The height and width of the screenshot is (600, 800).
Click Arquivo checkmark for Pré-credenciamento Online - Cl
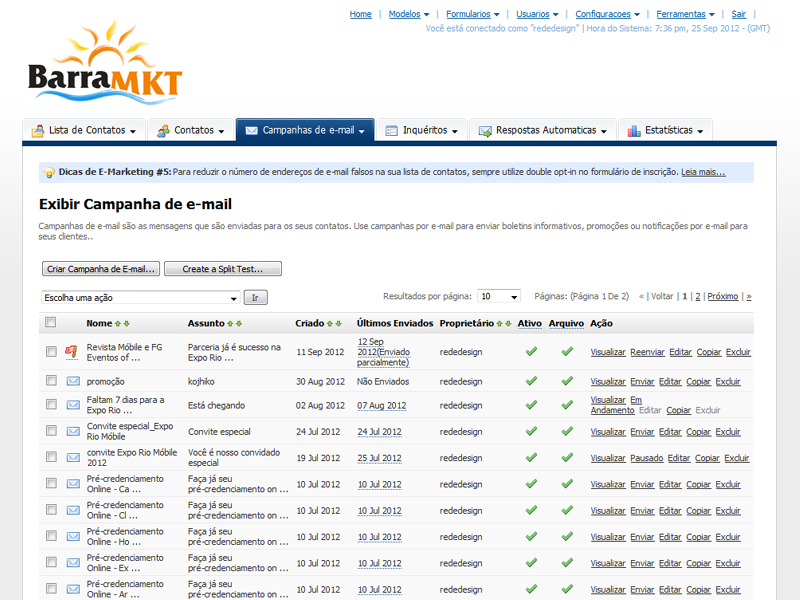pyautogui.click(x=567, y=510)
